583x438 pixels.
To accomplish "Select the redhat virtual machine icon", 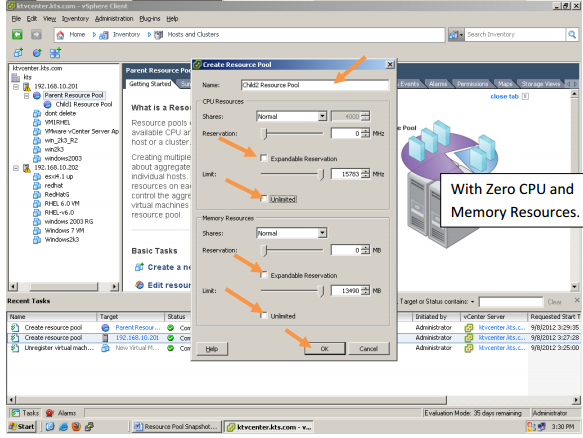I will (37, 186).
